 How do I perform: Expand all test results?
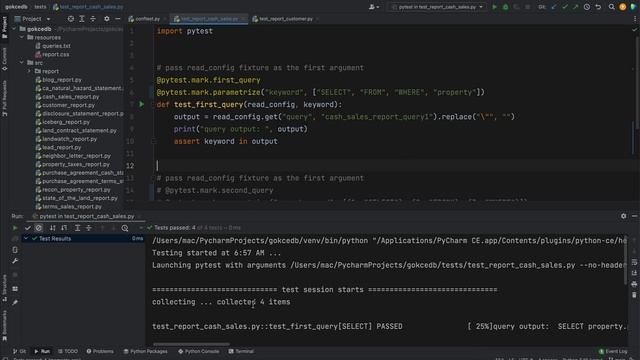[77, 228]
